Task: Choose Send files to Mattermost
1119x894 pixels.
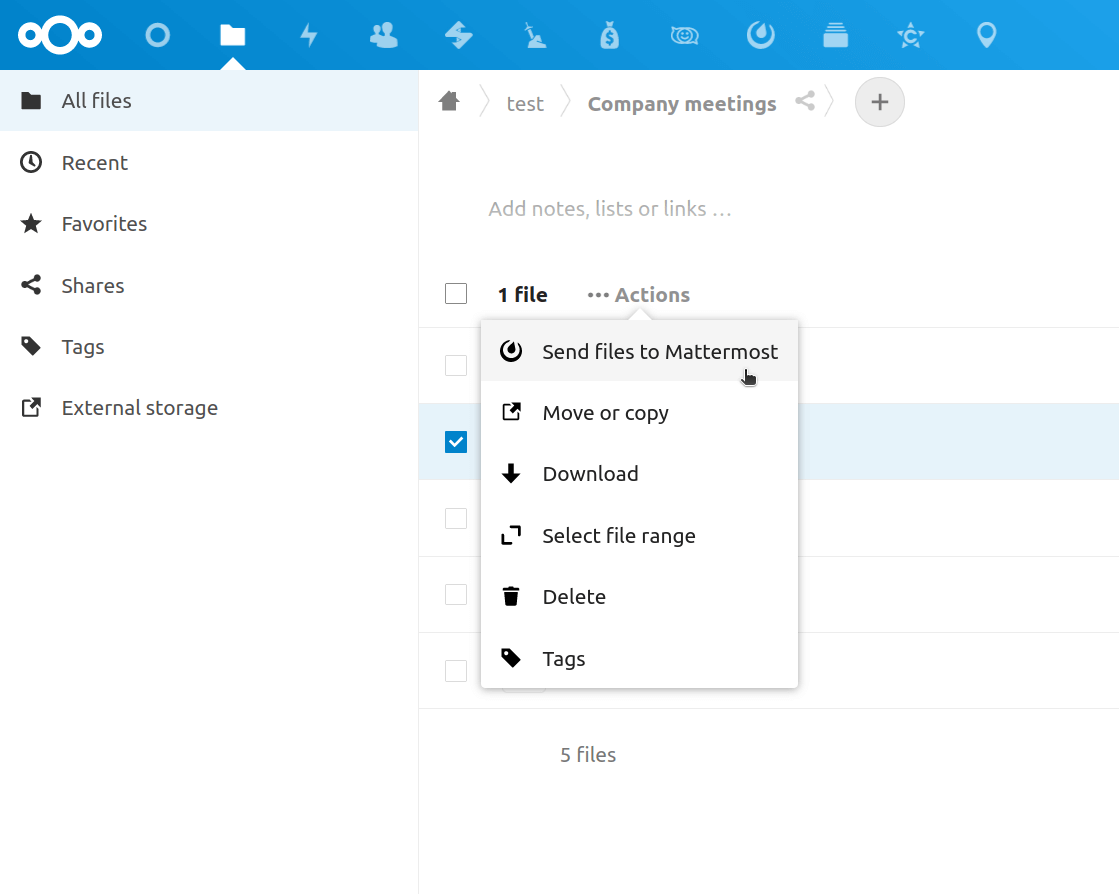Action: (639, 352)
